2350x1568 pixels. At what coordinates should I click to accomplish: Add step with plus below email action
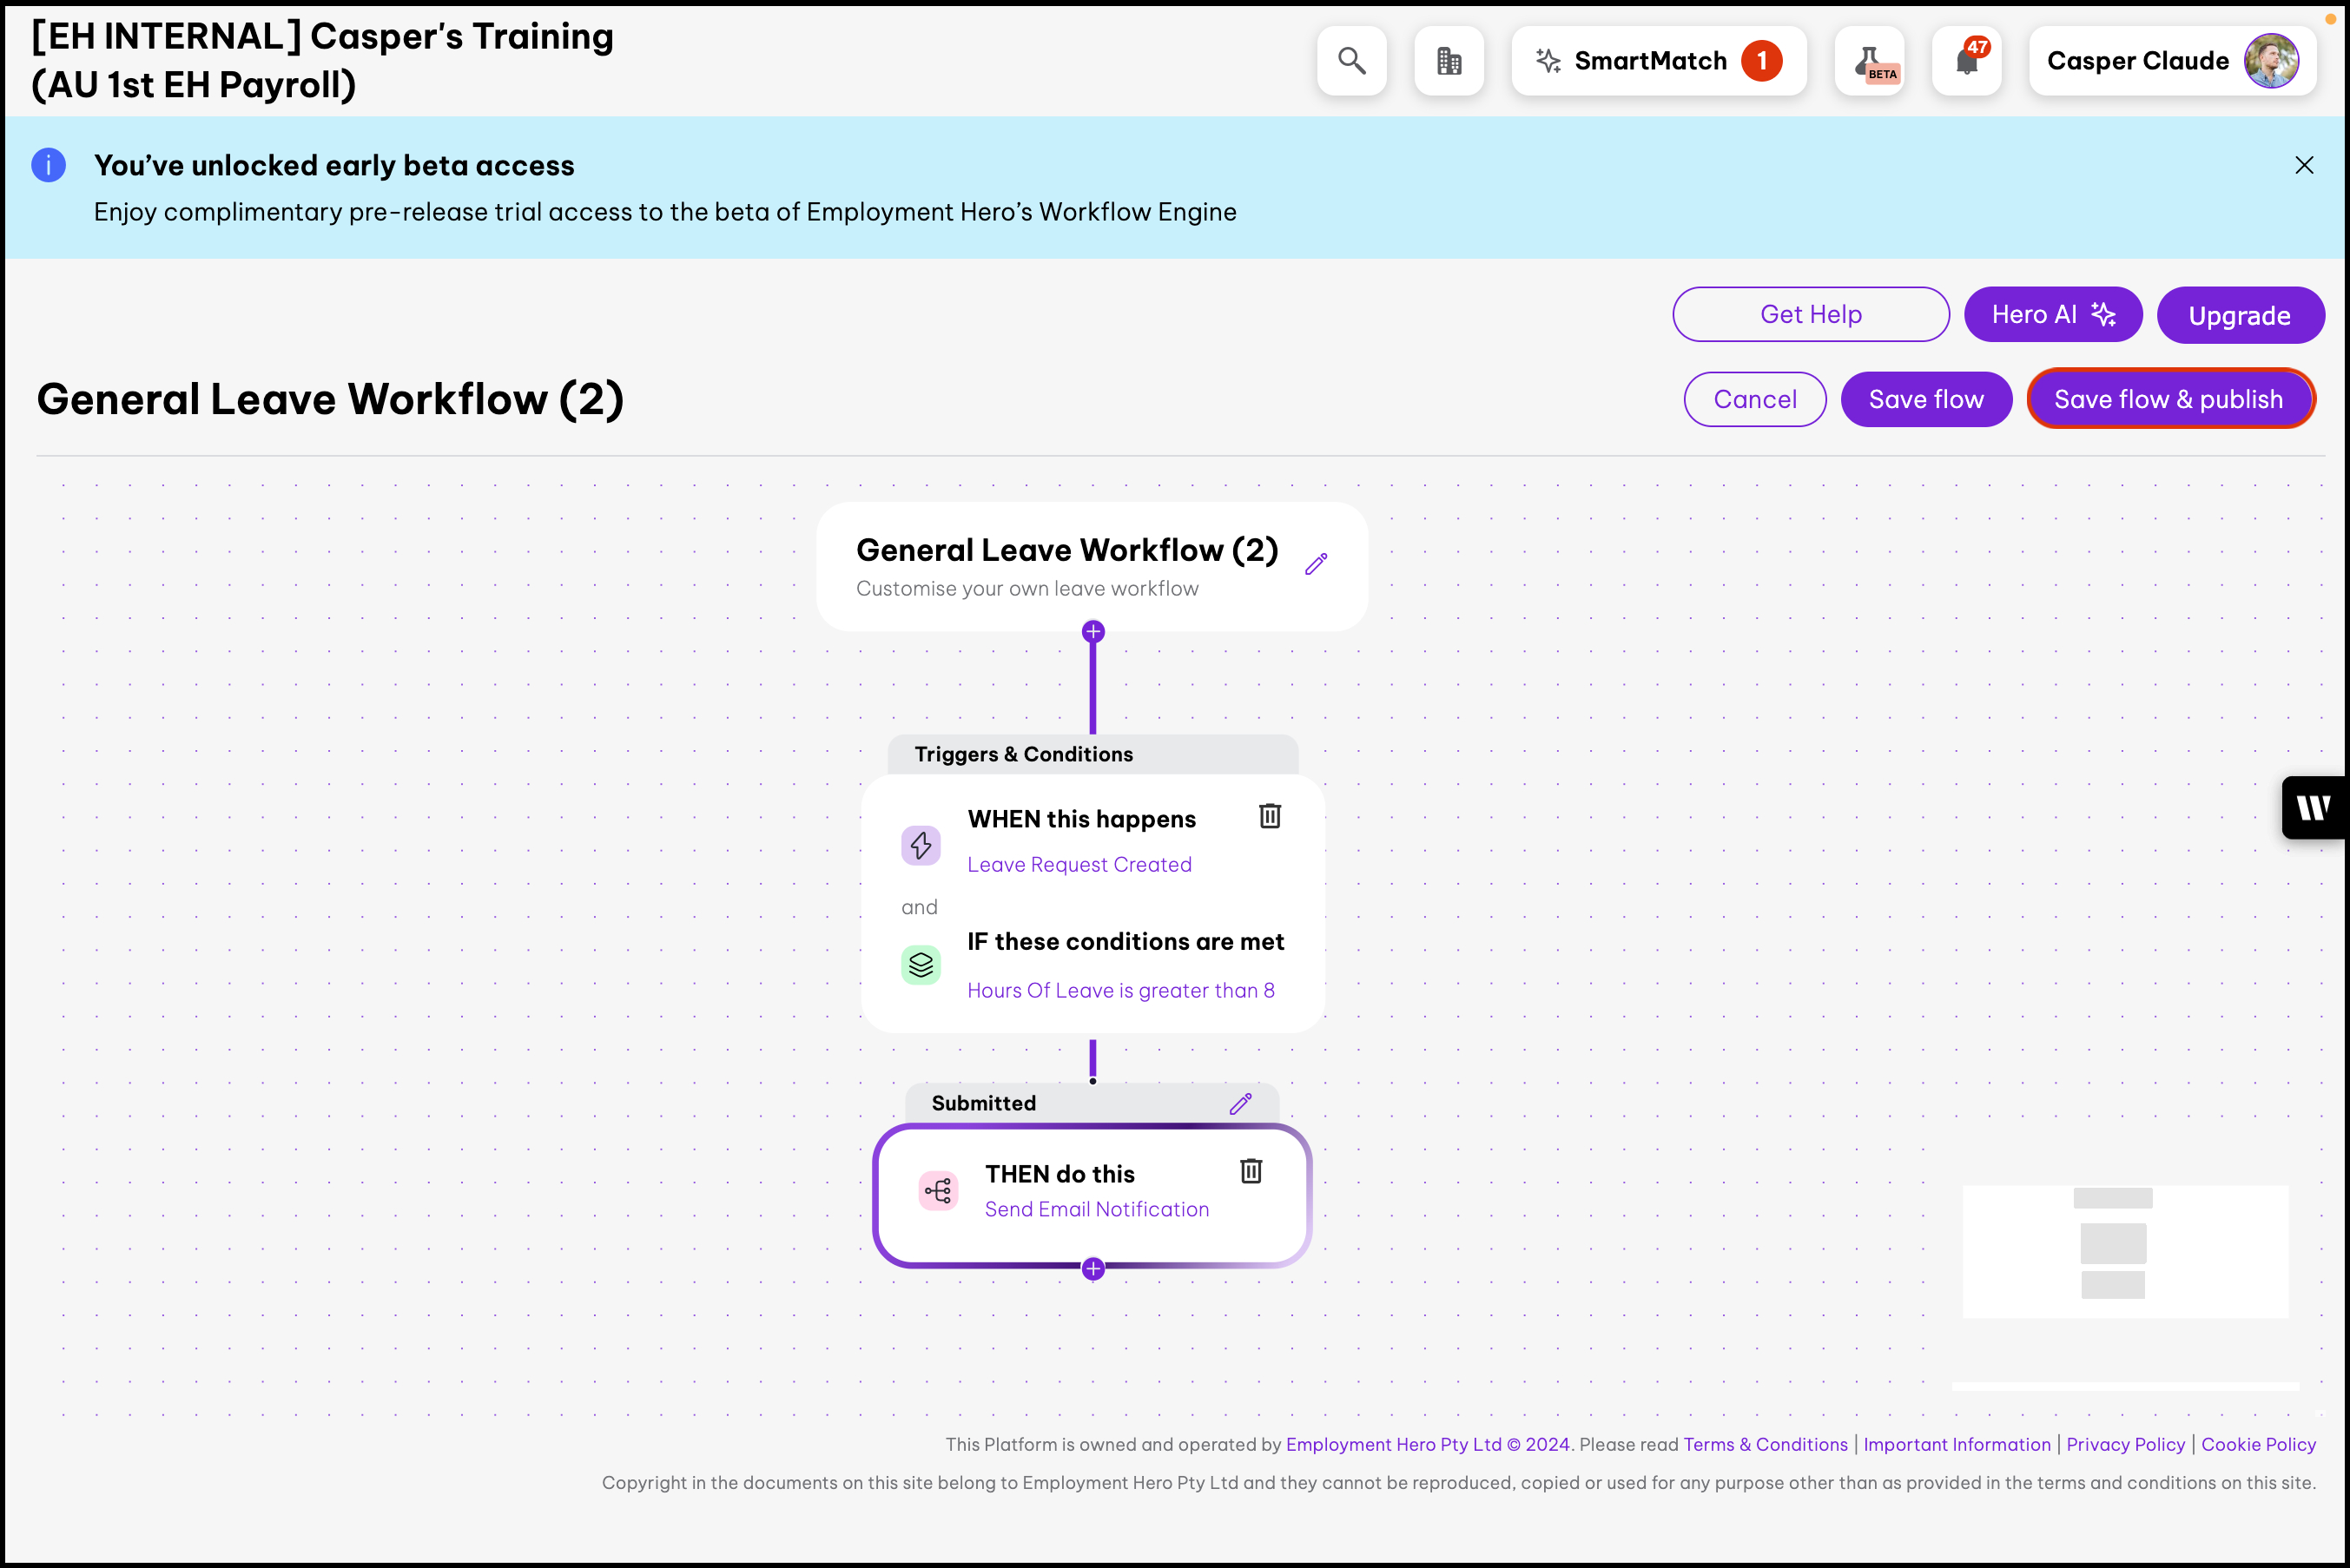pos(1093,1269)
